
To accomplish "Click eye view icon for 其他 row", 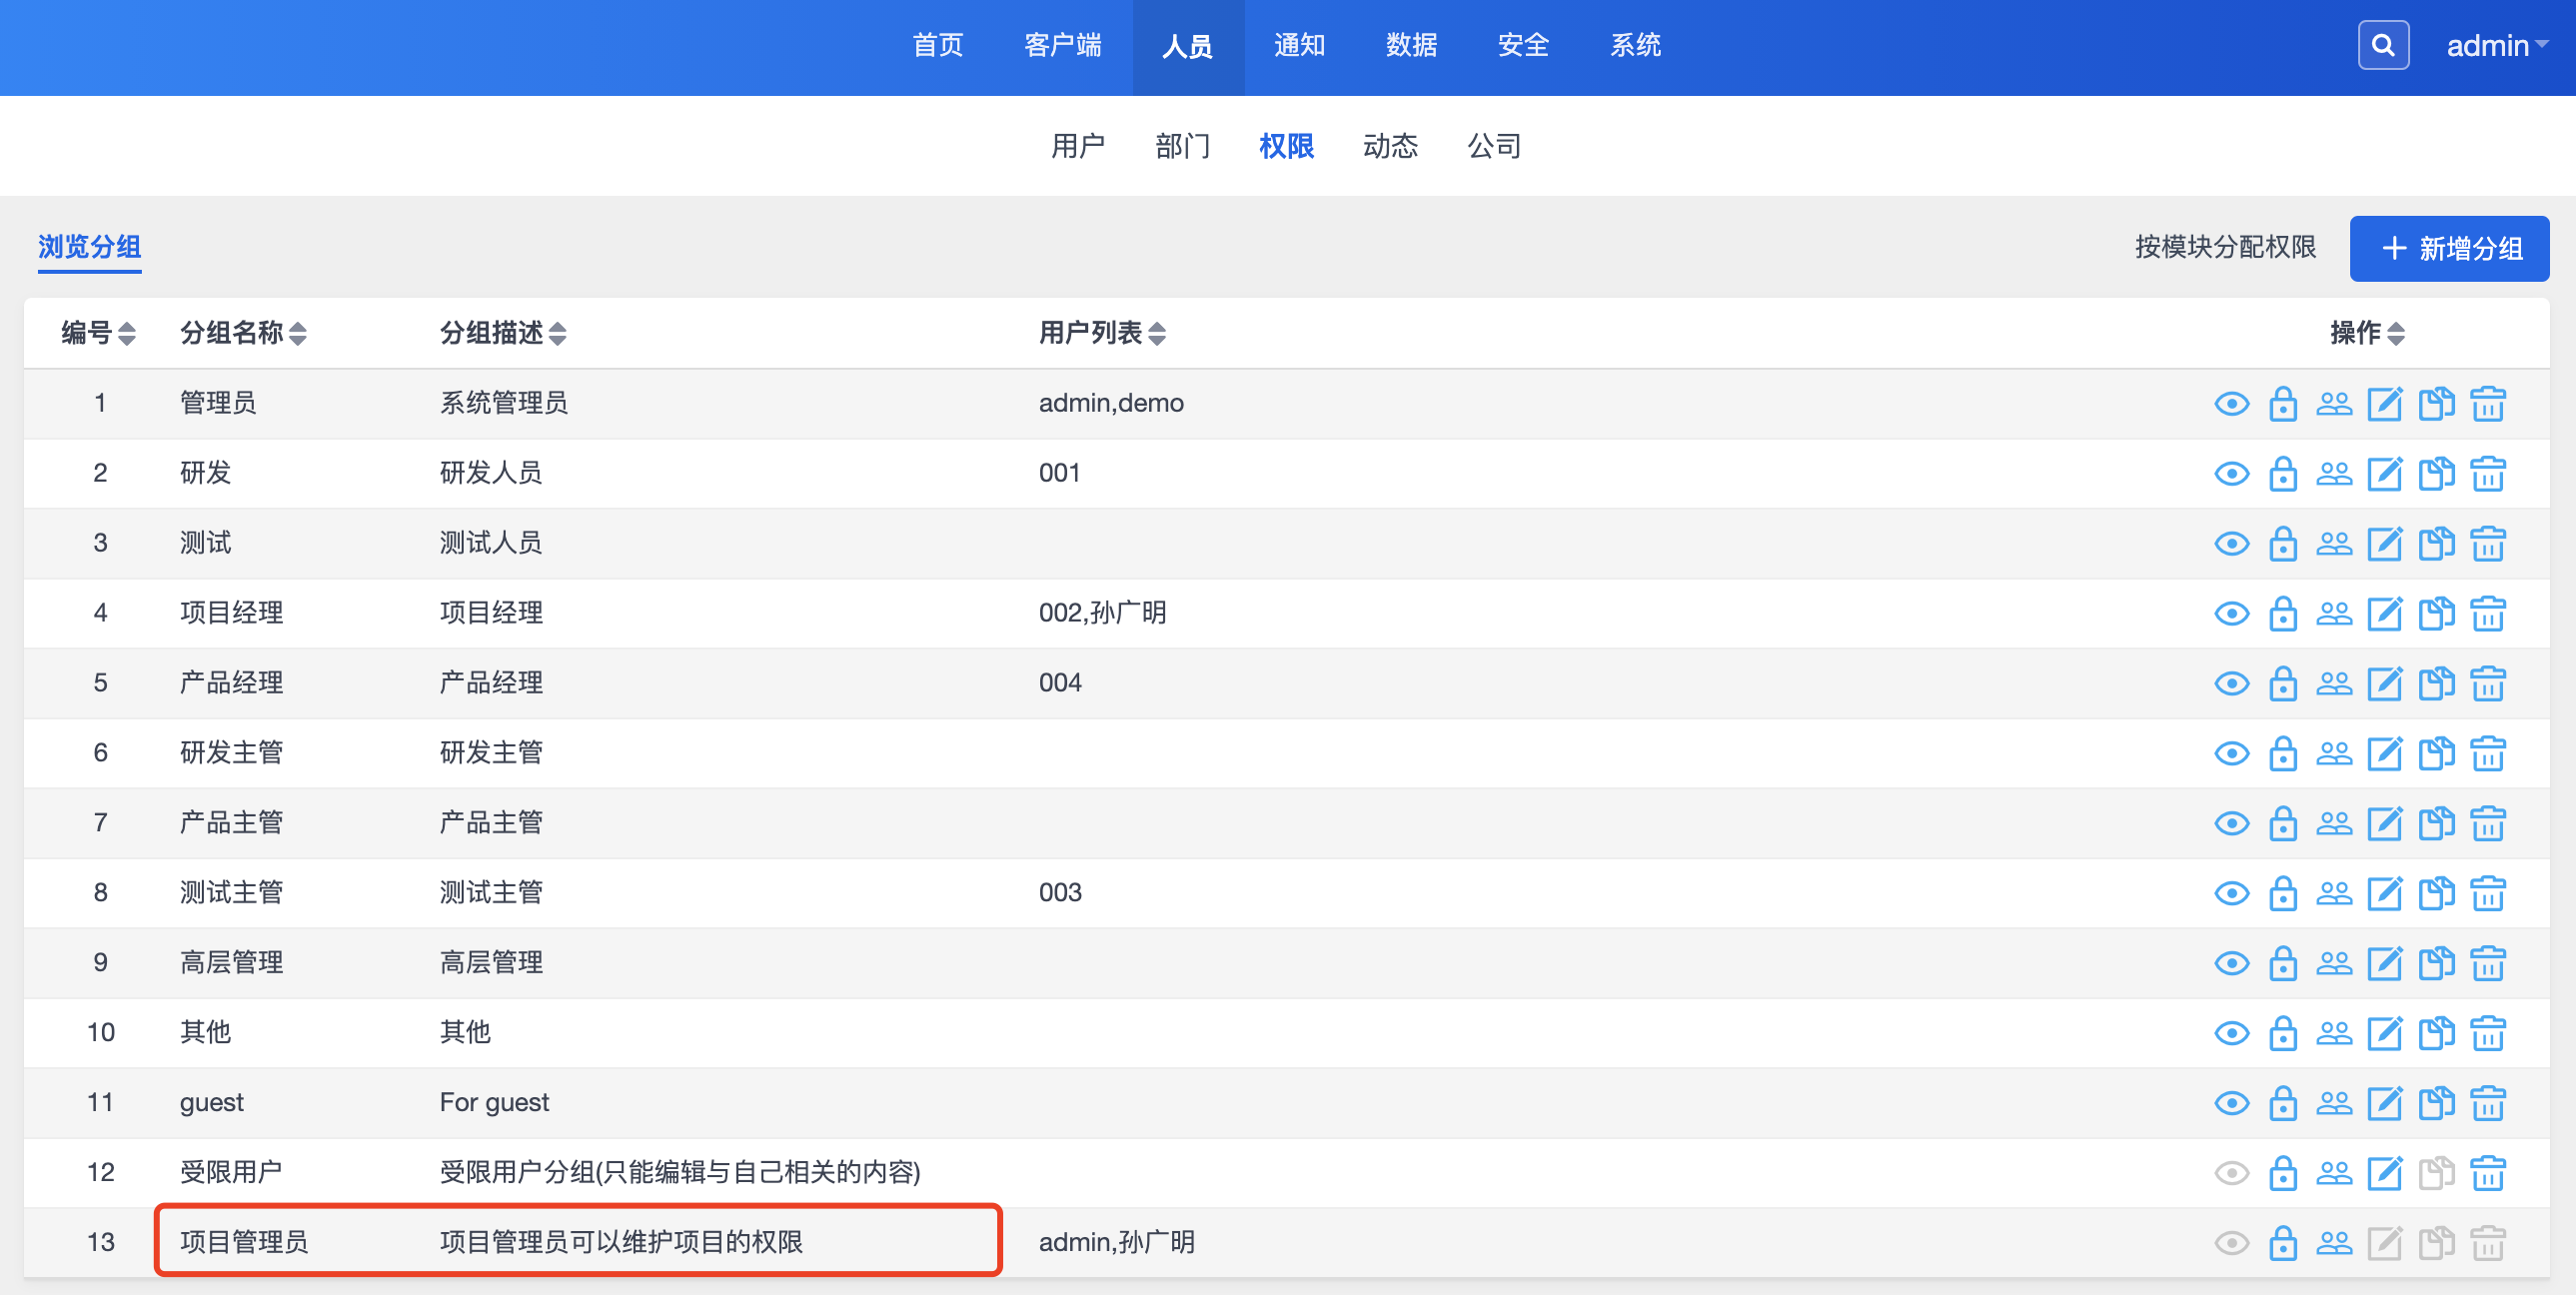I will click(2231, 1034).
